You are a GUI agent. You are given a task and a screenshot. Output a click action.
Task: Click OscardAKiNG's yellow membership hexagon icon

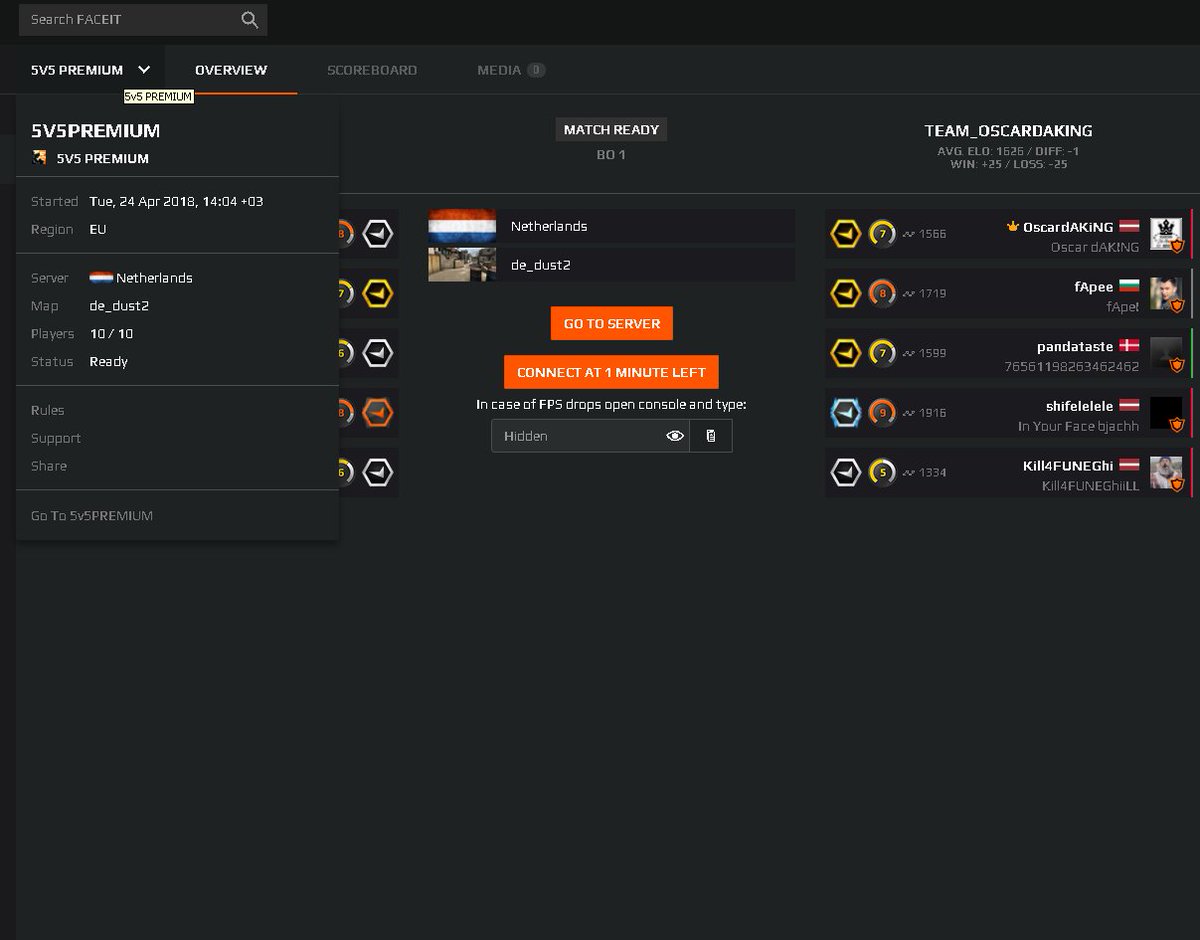click(x=846, y=234)
